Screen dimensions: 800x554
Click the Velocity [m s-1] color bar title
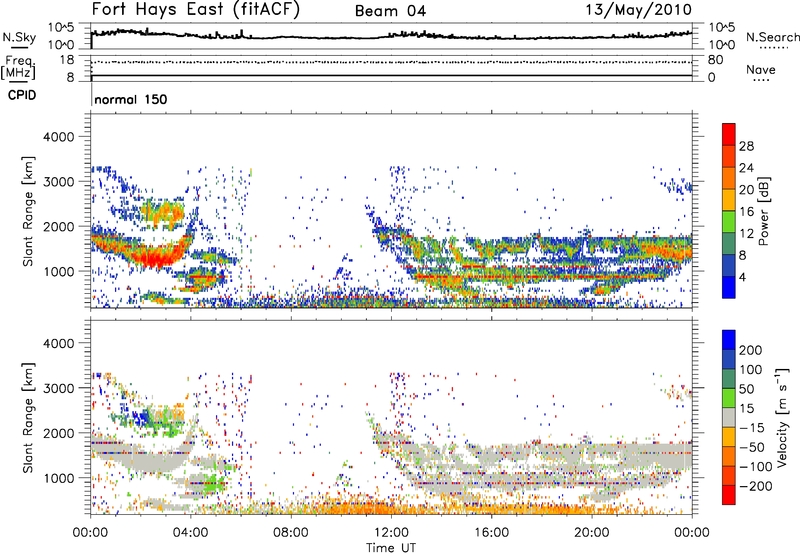782,417
